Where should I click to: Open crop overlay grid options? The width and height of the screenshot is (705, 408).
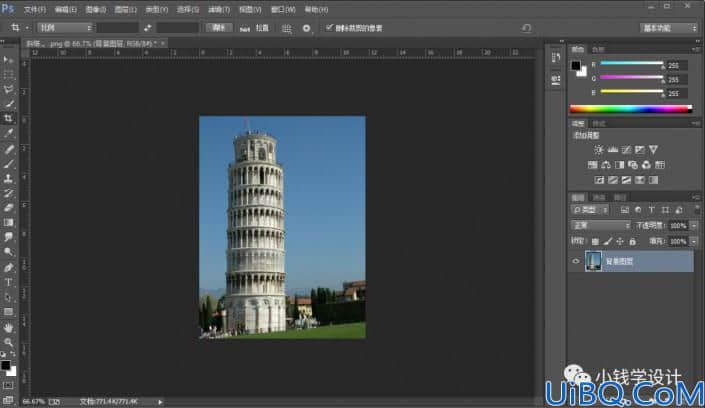click(x=286, y=28)
